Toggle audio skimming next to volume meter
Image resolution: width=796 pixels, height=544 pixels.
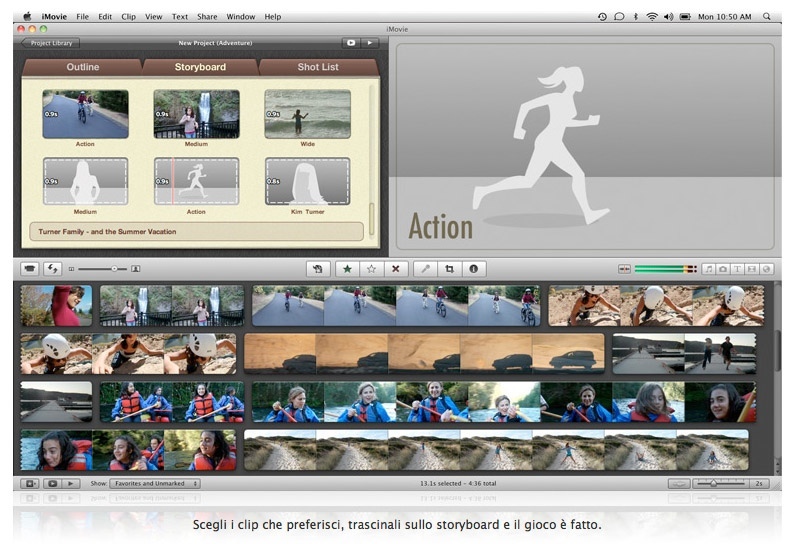click(624, 269)
